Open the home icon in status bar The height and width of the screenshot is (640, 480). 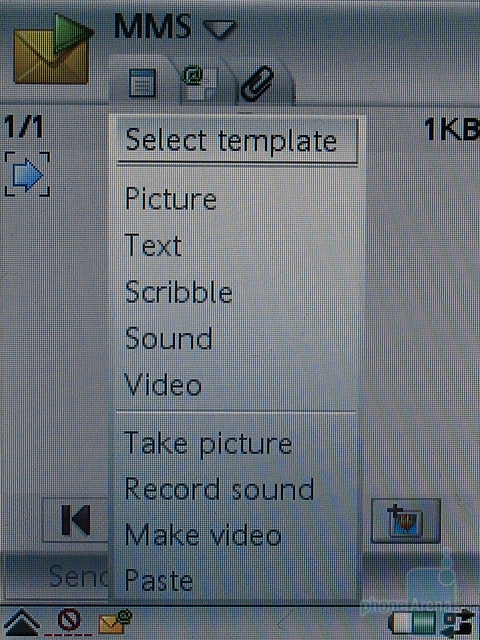(x=21, y=623)
